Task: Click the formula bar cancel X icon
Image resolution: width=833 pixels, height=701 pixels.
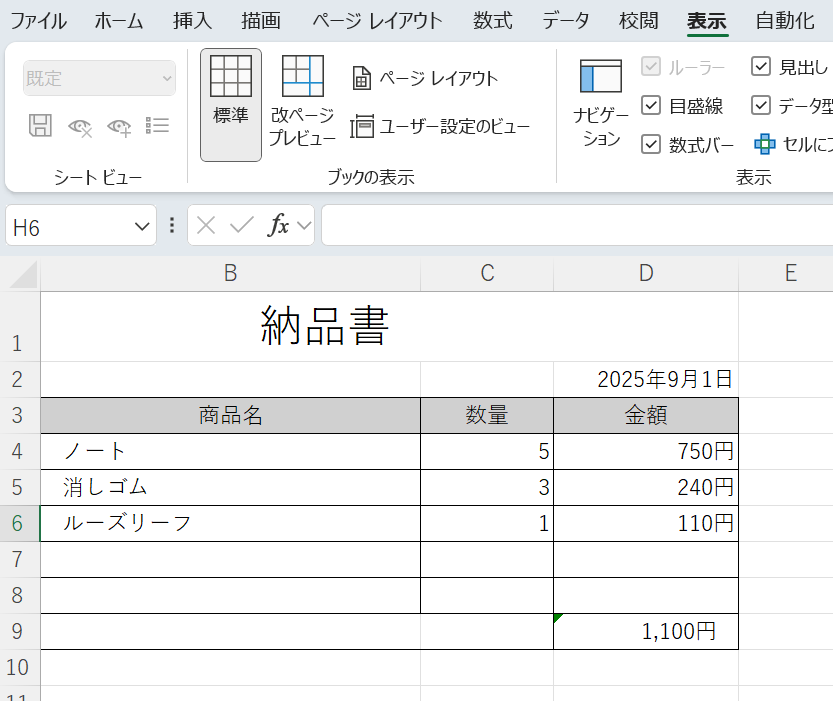Action: click(206, 226)
